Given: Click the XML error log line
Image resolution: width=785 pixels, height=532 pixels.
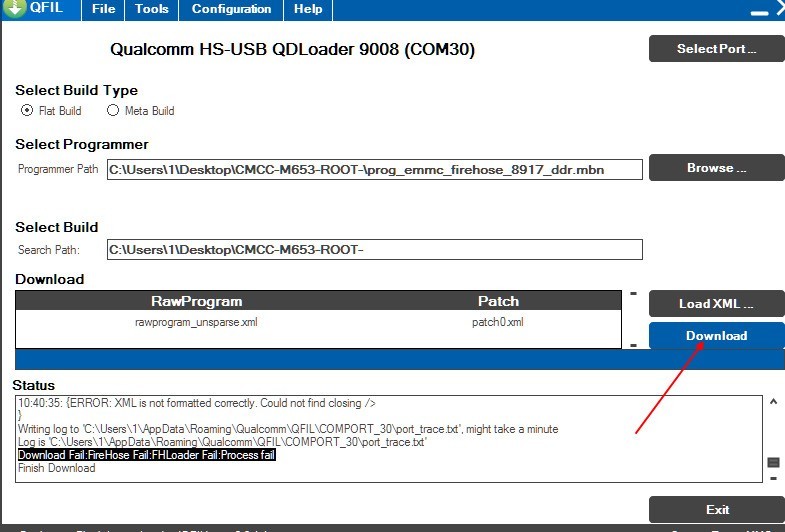Looking at the screenshot, I should tap(197, 403).
